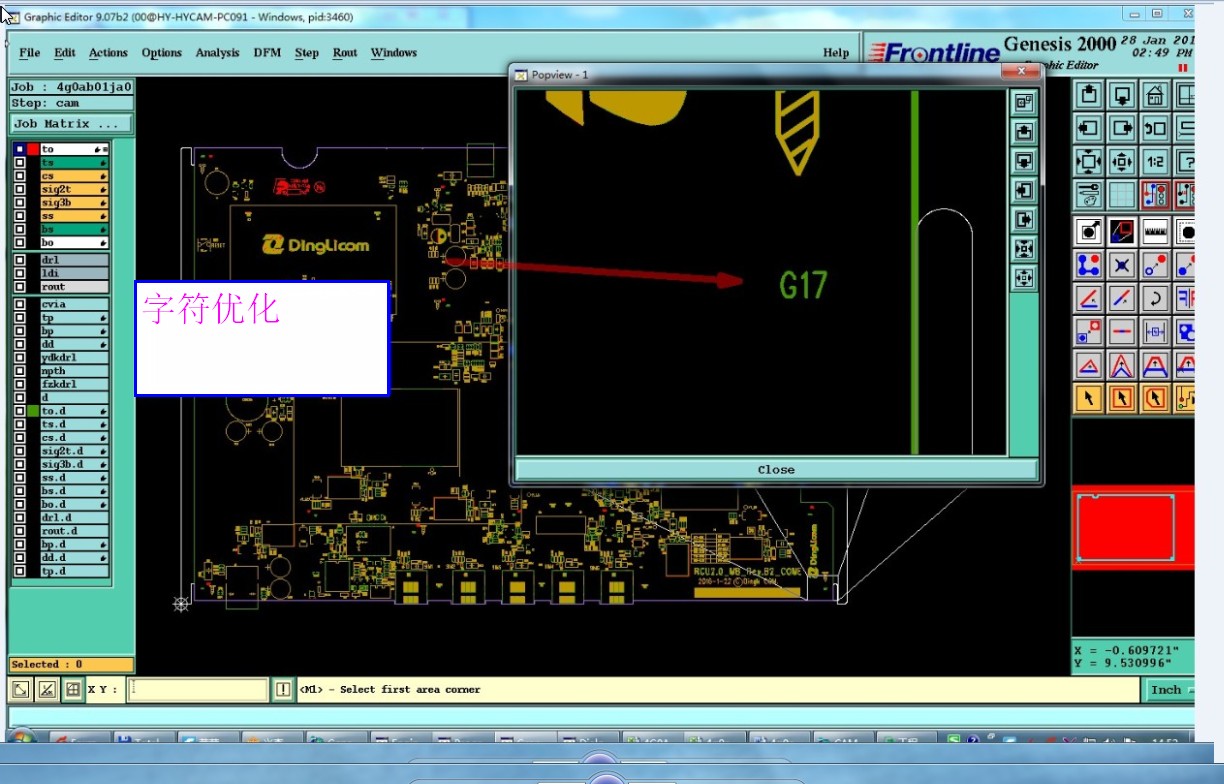This screenshot has width=1224, height=784.
Task: Click the Popview zoom in icon
Action: click(1024, 249)
